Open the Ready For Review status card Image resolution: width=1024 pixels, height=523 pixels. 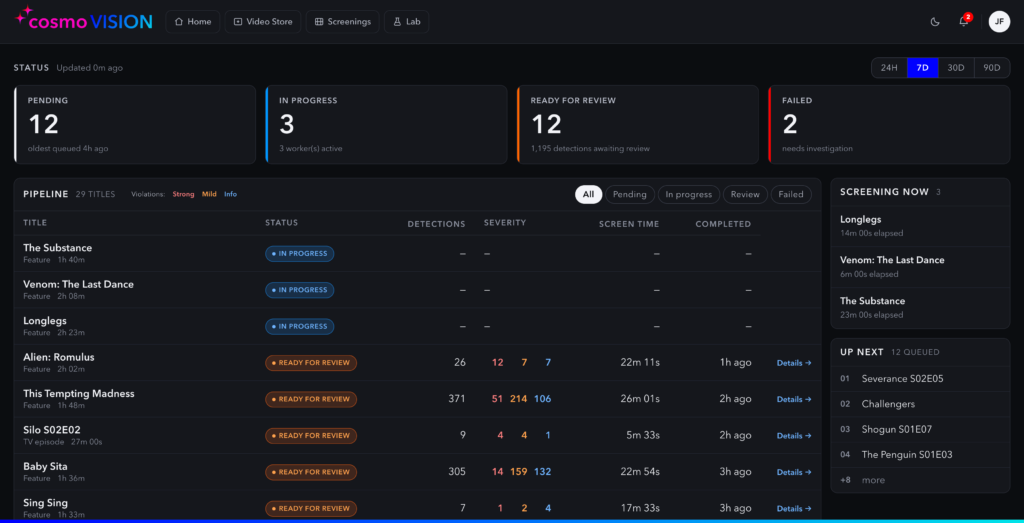point(637,125)
